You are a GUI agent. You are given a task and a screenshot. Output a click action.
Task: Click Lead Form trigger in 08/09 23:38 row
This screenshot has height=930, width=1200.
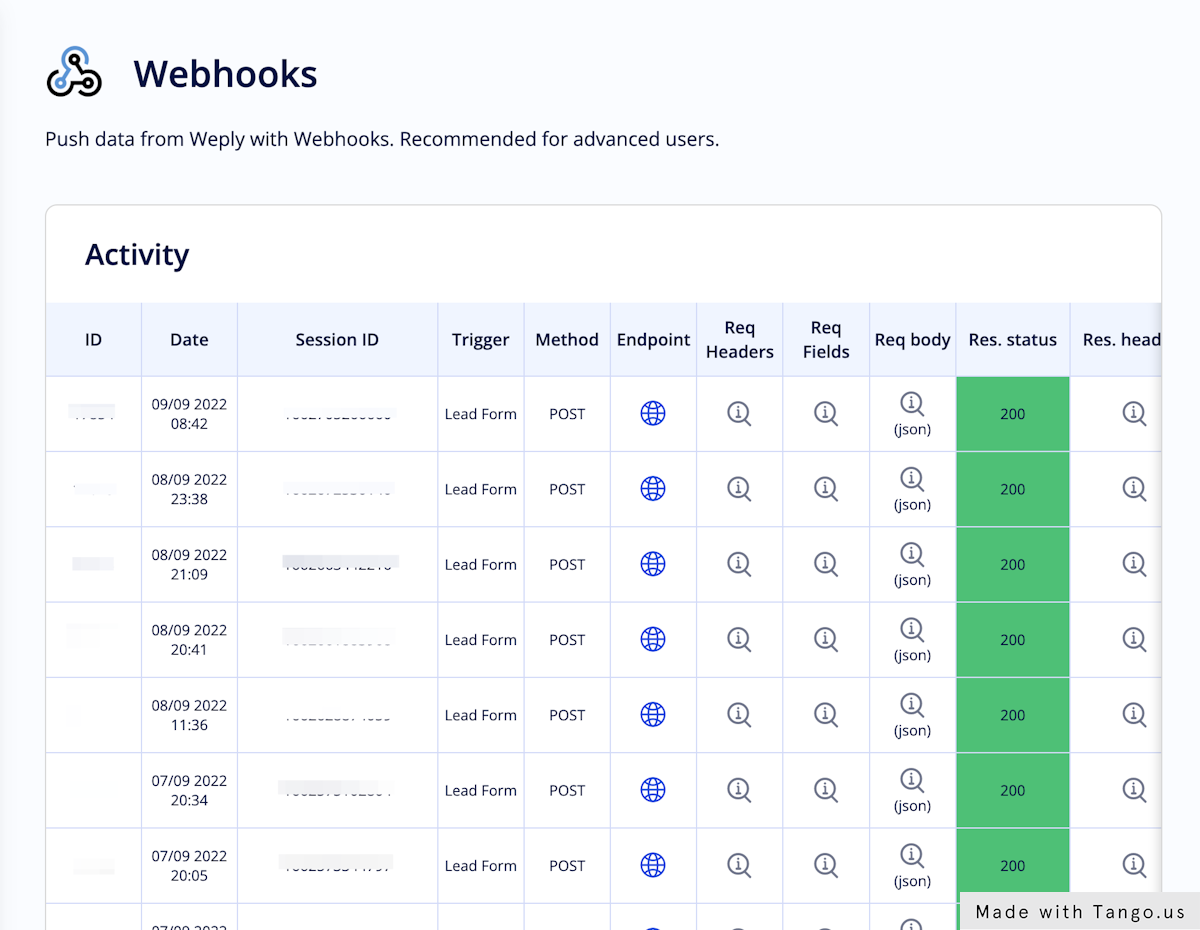point(481,489)
